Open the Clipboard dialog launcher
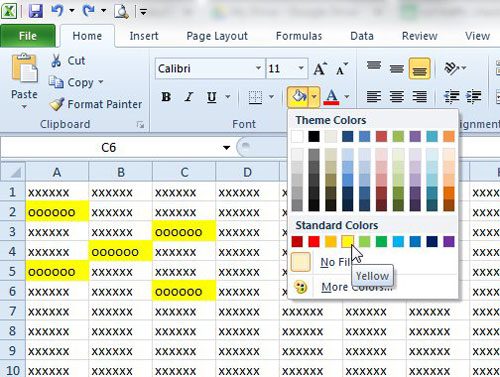The height and width of the screenshot is (377, 500). point(140,125)
